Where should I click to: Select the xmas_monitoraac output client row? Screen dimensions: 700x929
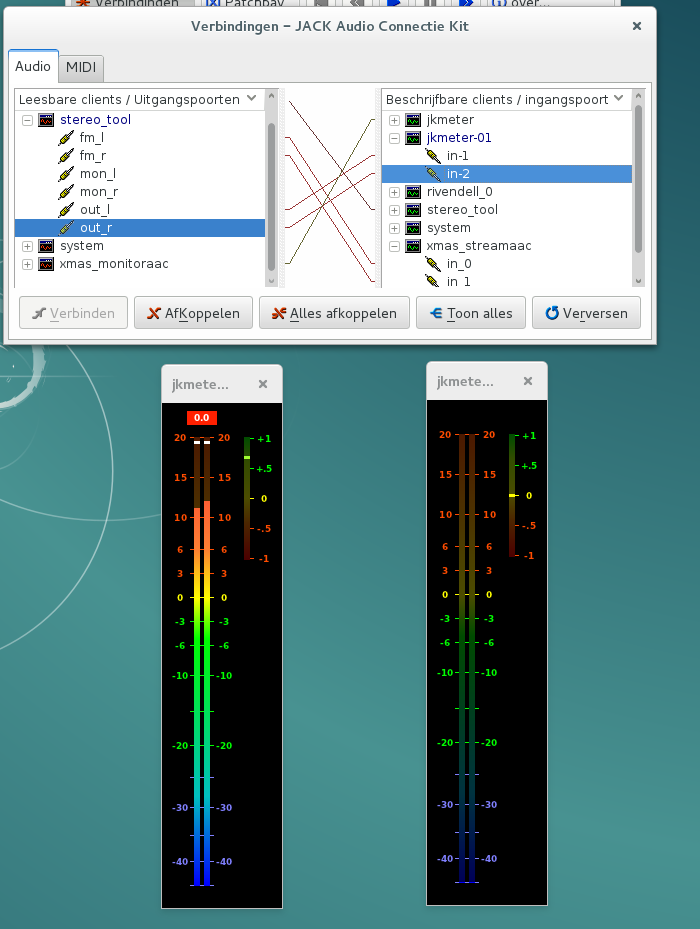coord(140,264)
